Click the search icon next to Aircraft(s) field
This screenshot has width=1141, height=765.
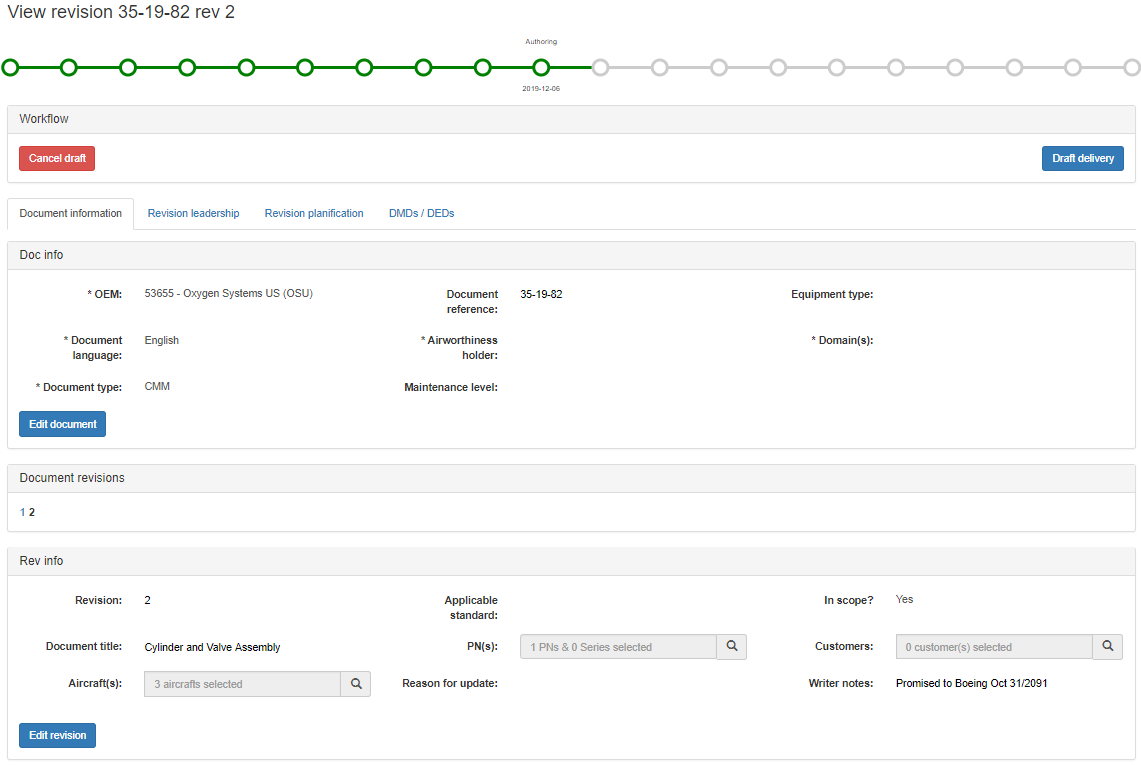click(355, 684)
